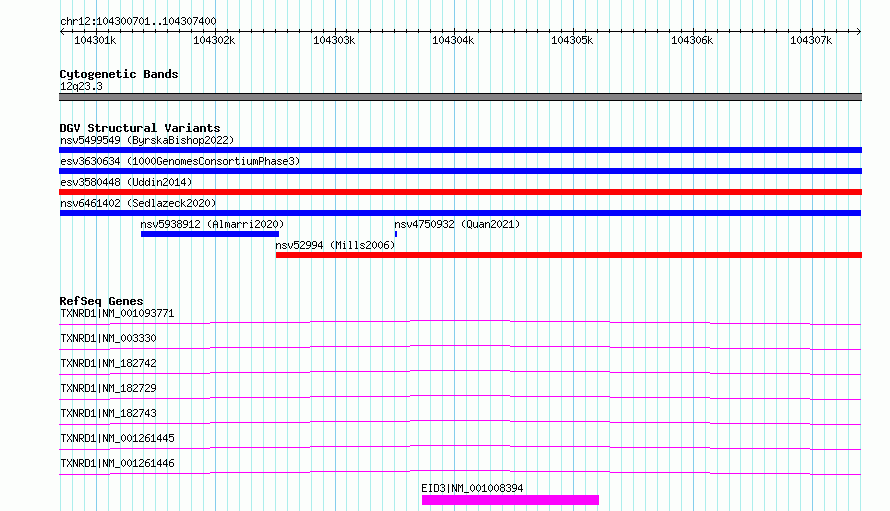Open TXNRD1|NM_182743 transcript label
890x511 pixels.
108,413
